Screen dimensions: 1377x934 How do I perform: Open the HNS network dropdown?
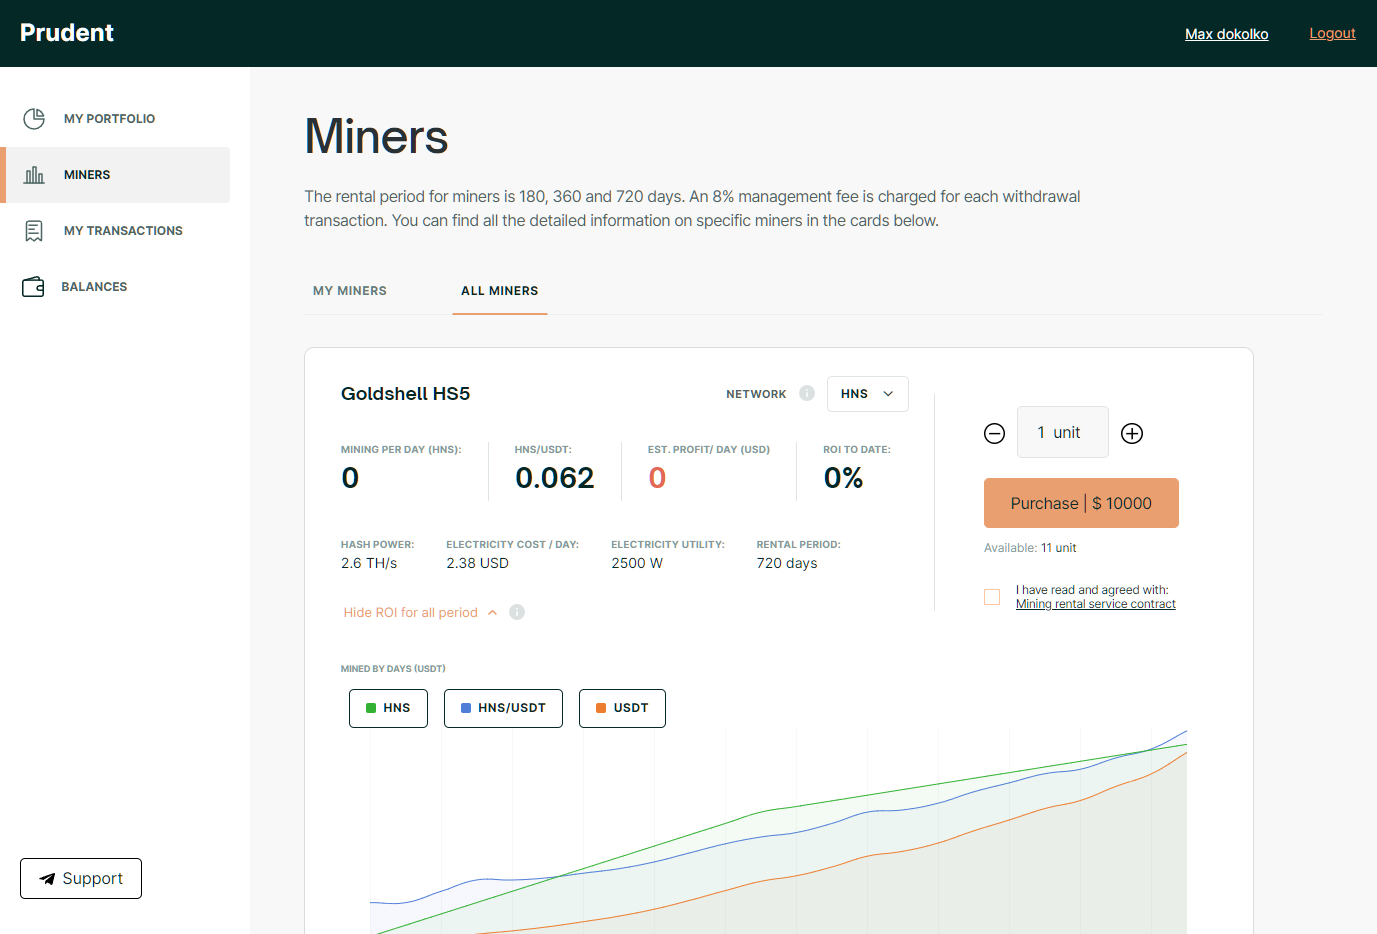pos(868,394)
